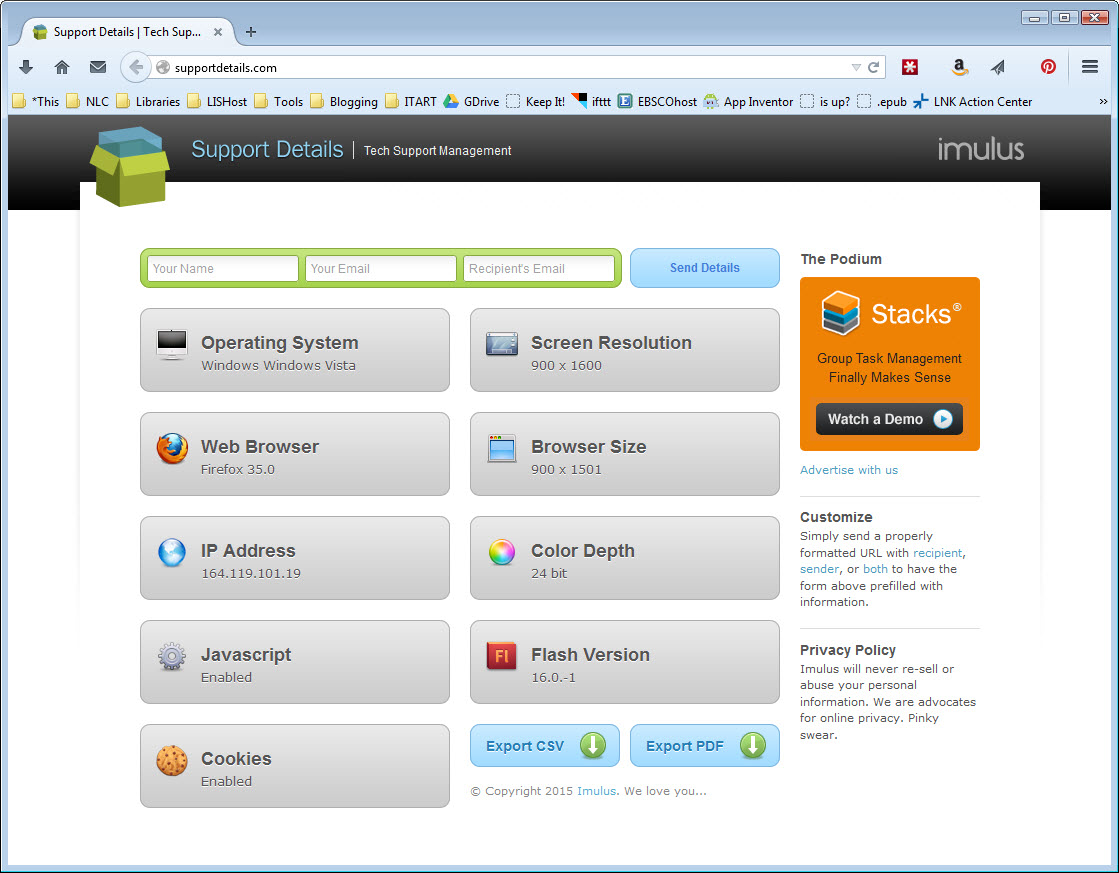
Task: Click the Amazon toolbar icon
Action: point(960,68)
